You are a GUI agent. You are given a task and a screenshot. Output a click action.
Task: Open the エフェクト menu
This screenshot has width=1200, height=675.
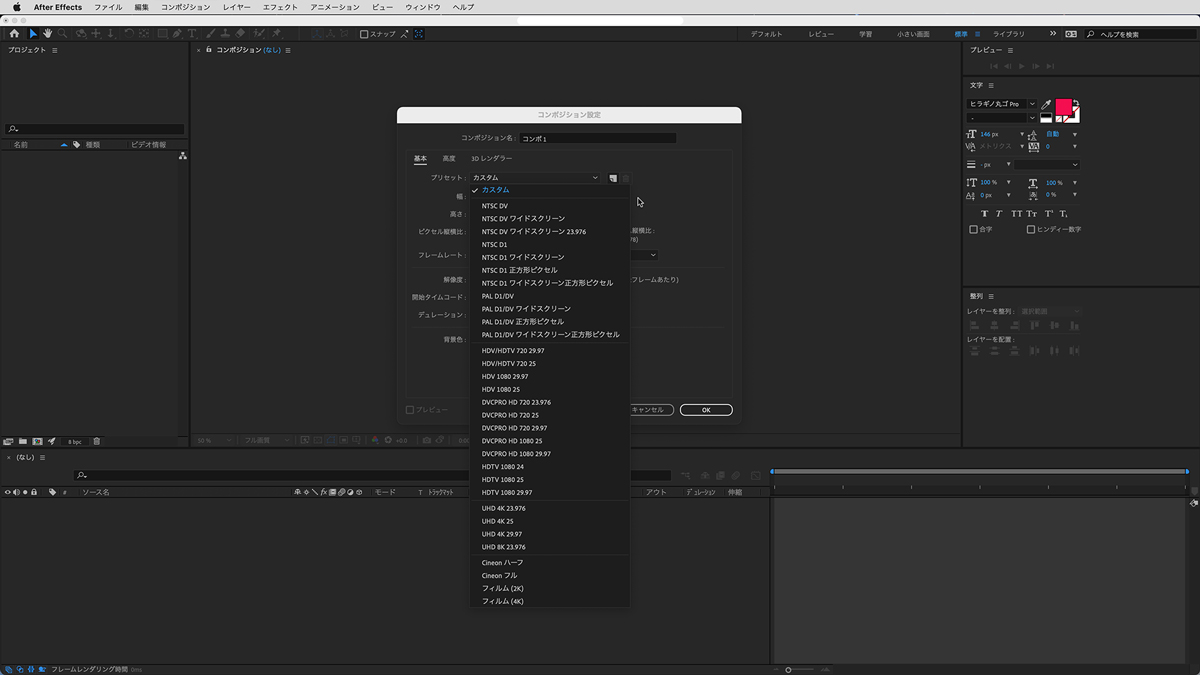(x=280, y=7)
